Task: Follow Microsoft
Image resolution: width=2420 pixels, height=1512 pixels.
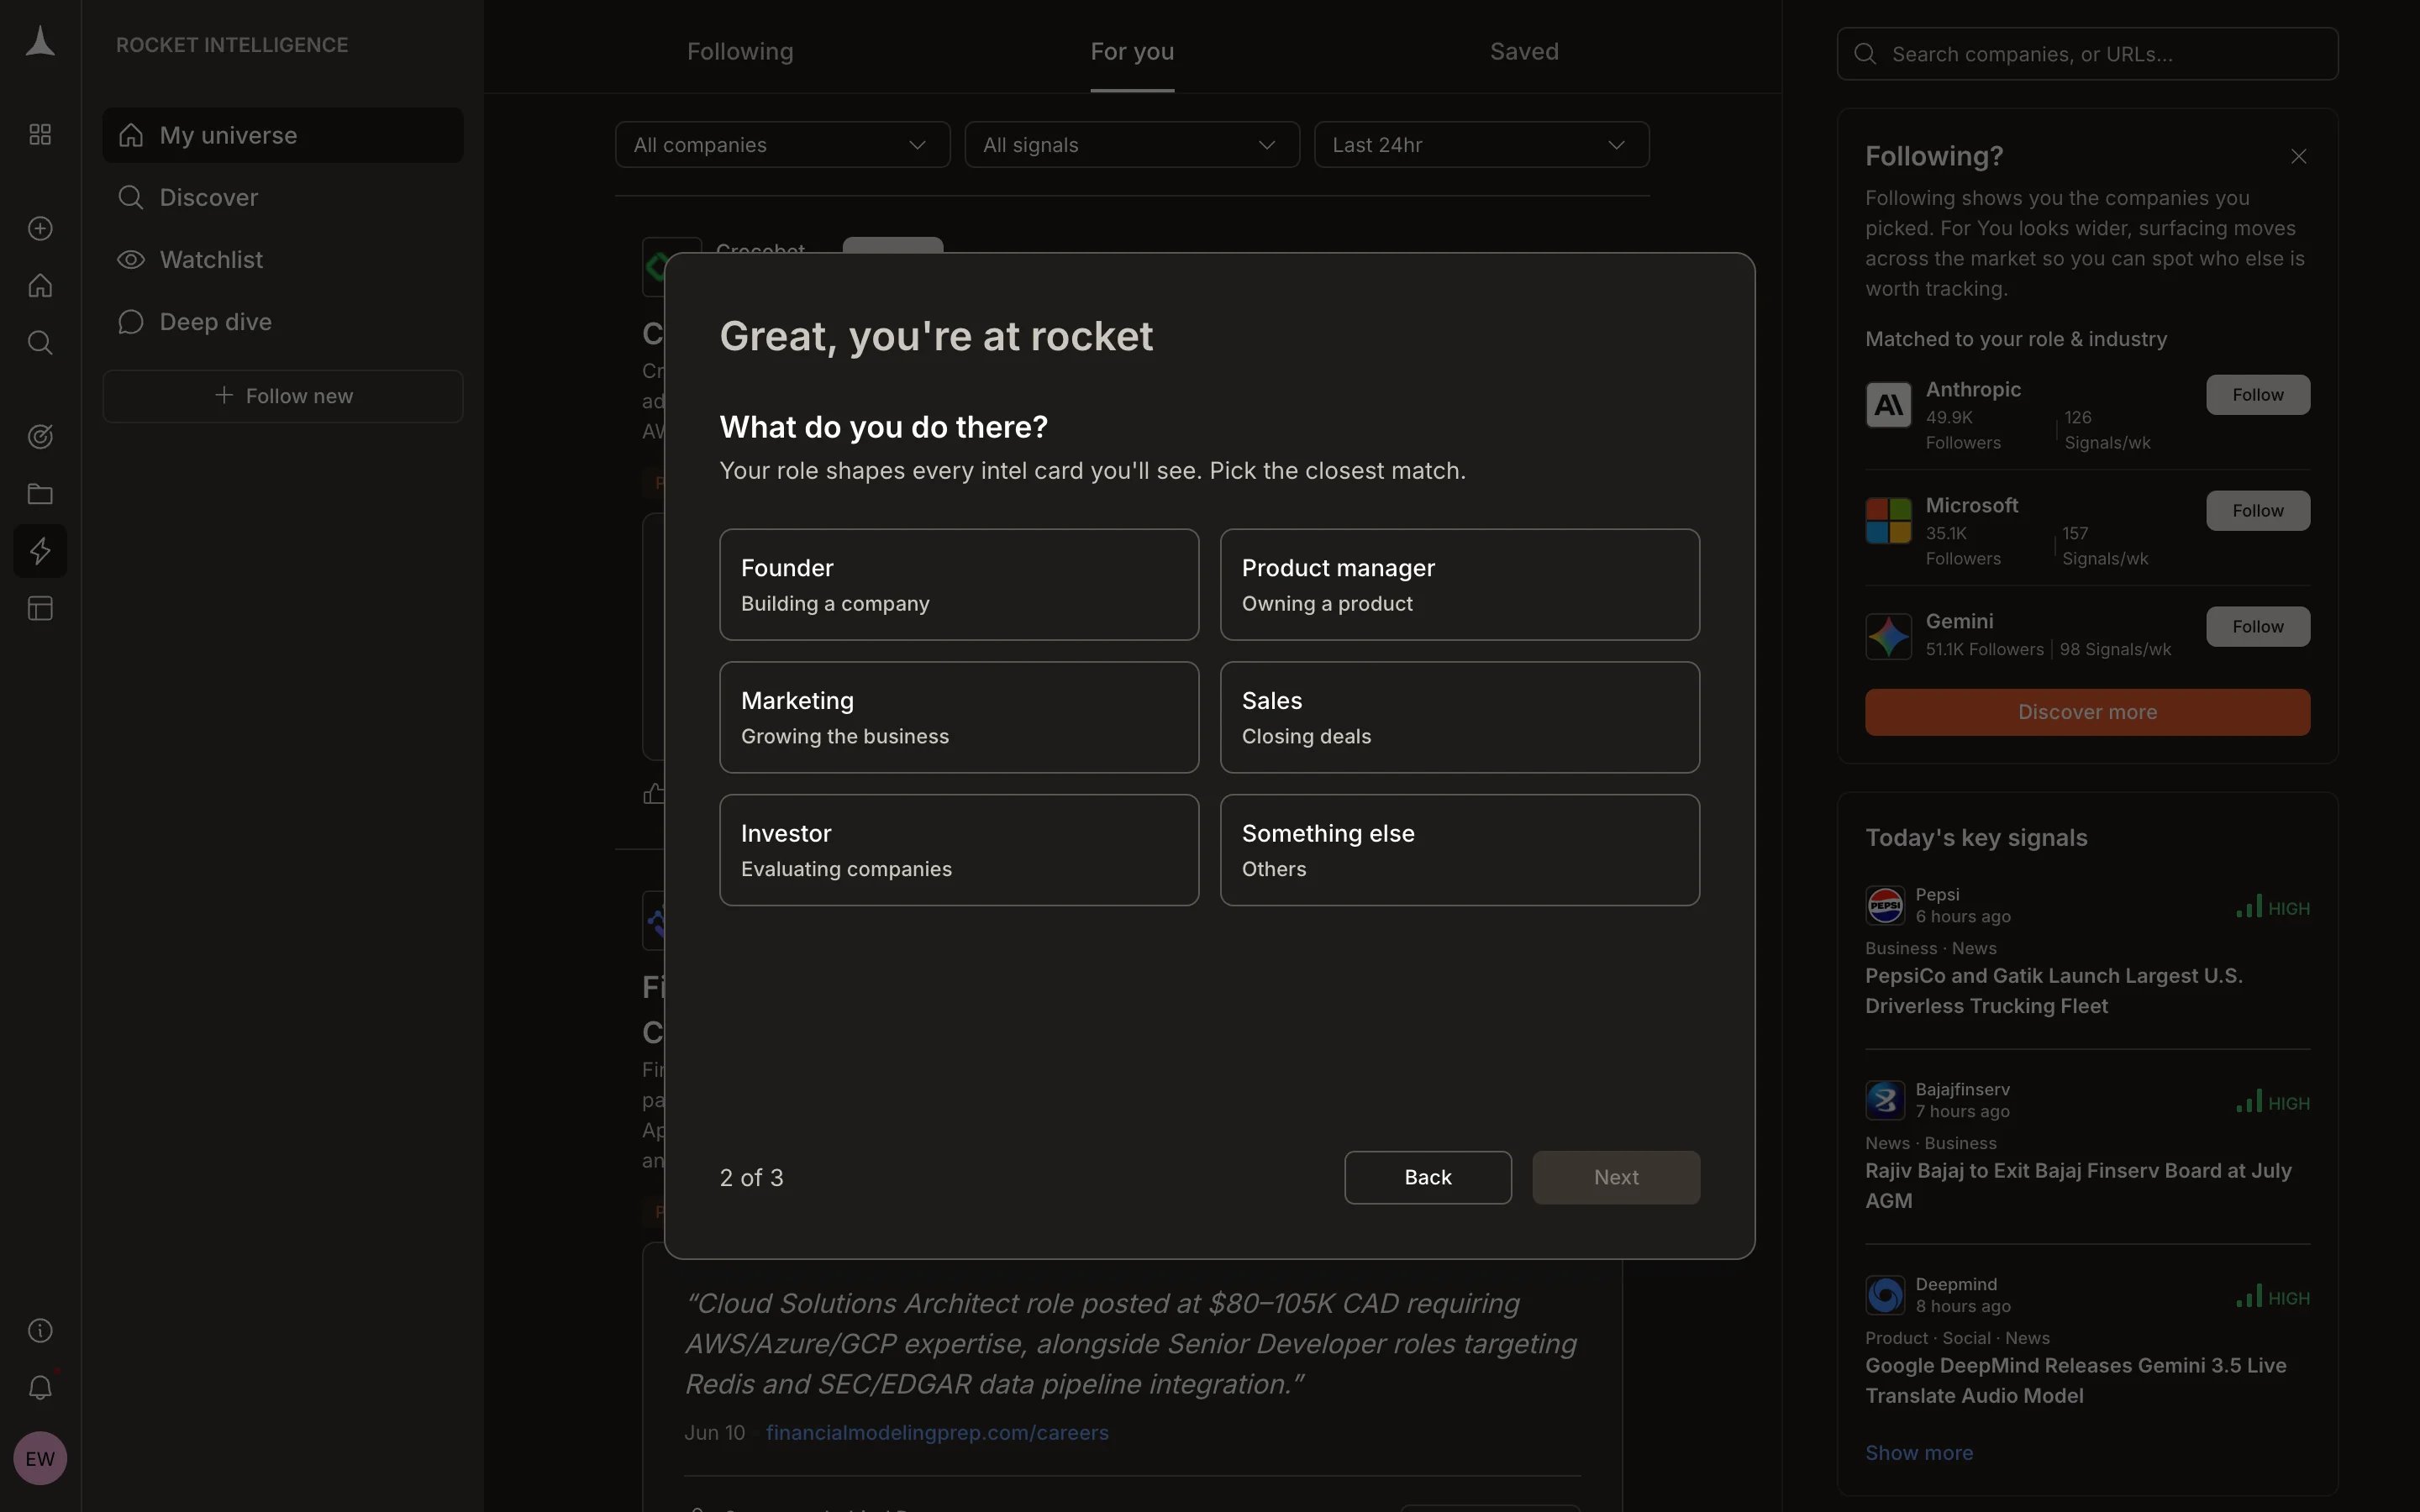Action: point(2258,511)
